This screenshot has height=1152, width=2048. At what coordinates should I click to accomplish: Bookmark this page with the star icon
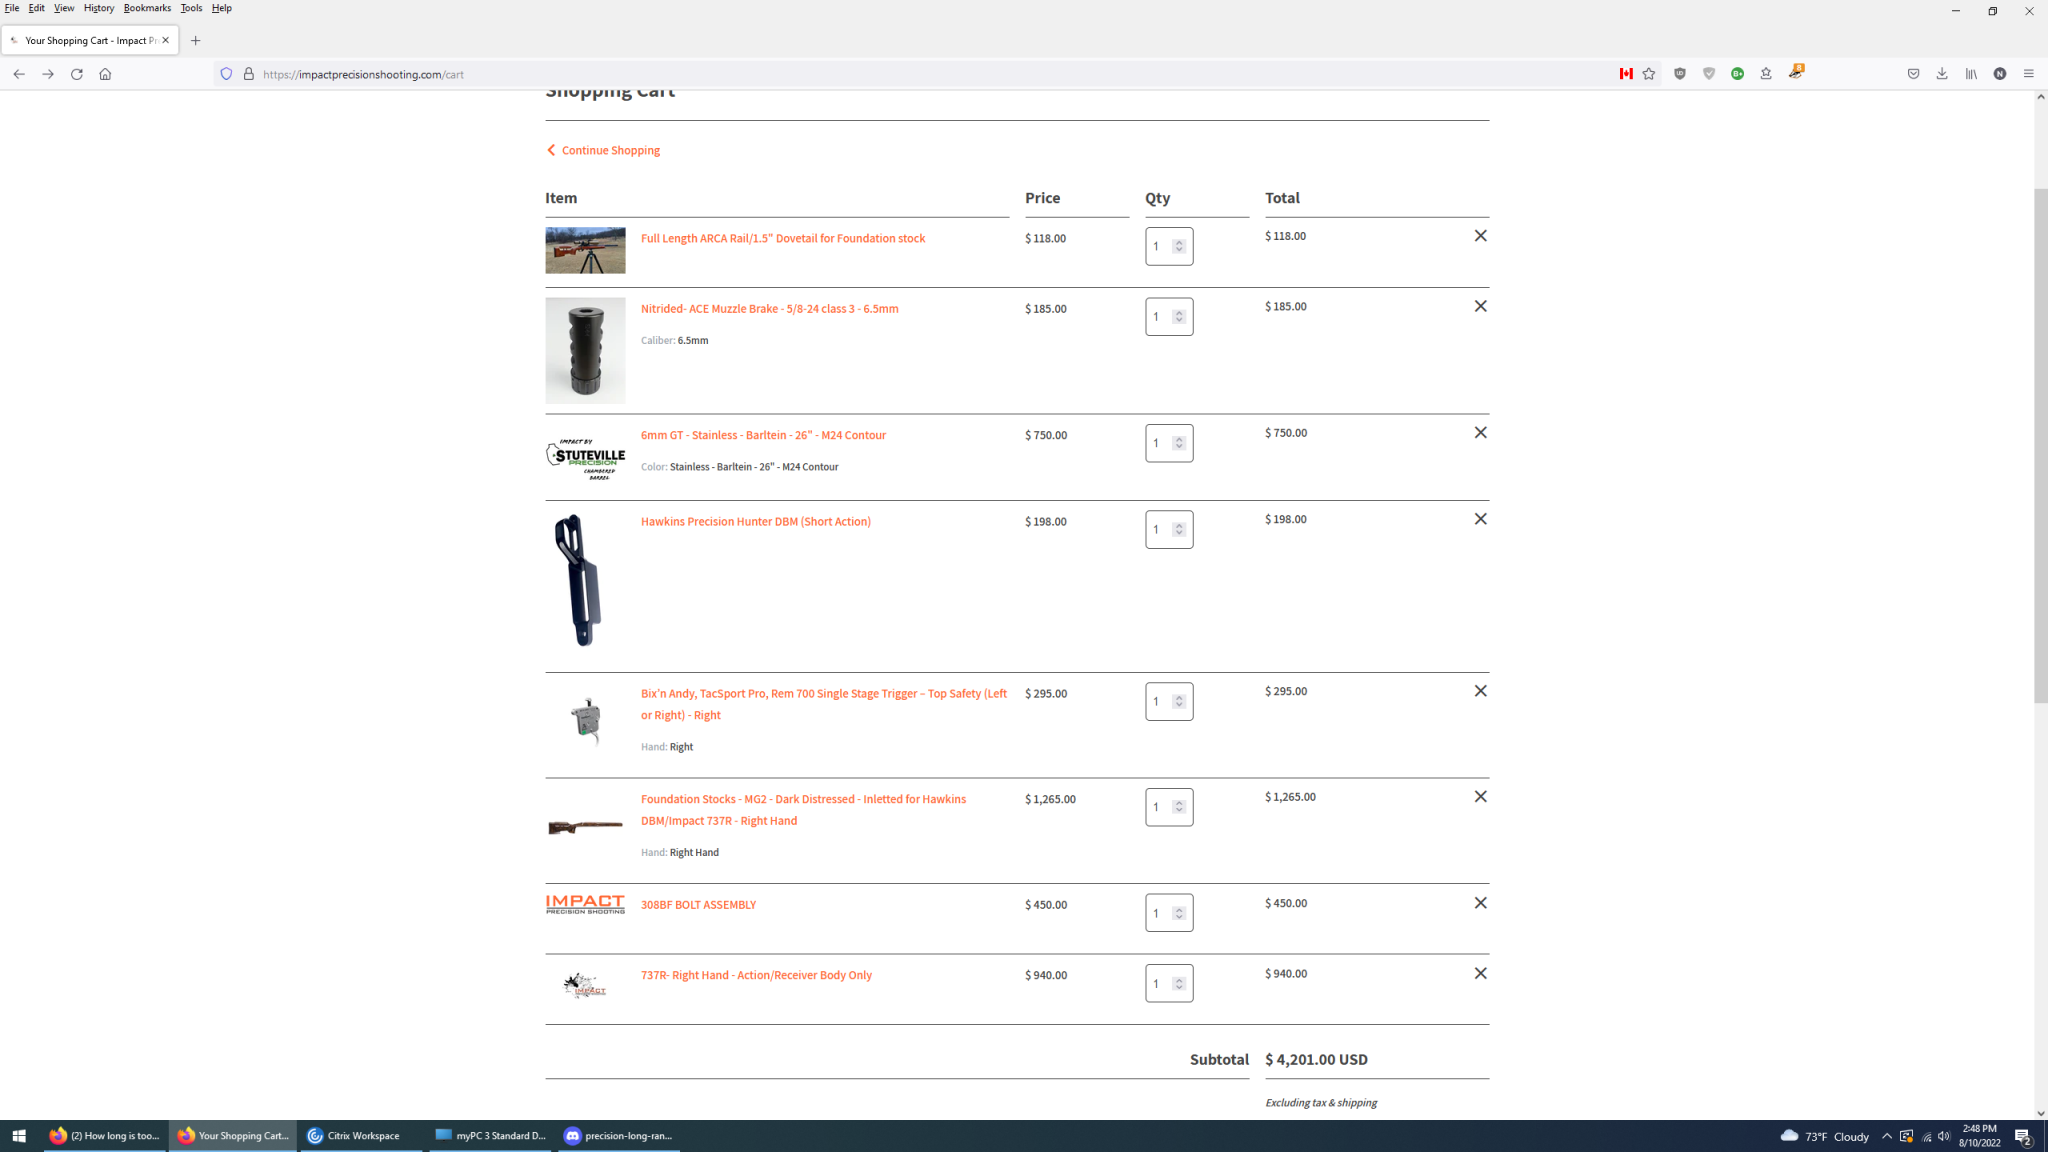tap(1649, 74)
